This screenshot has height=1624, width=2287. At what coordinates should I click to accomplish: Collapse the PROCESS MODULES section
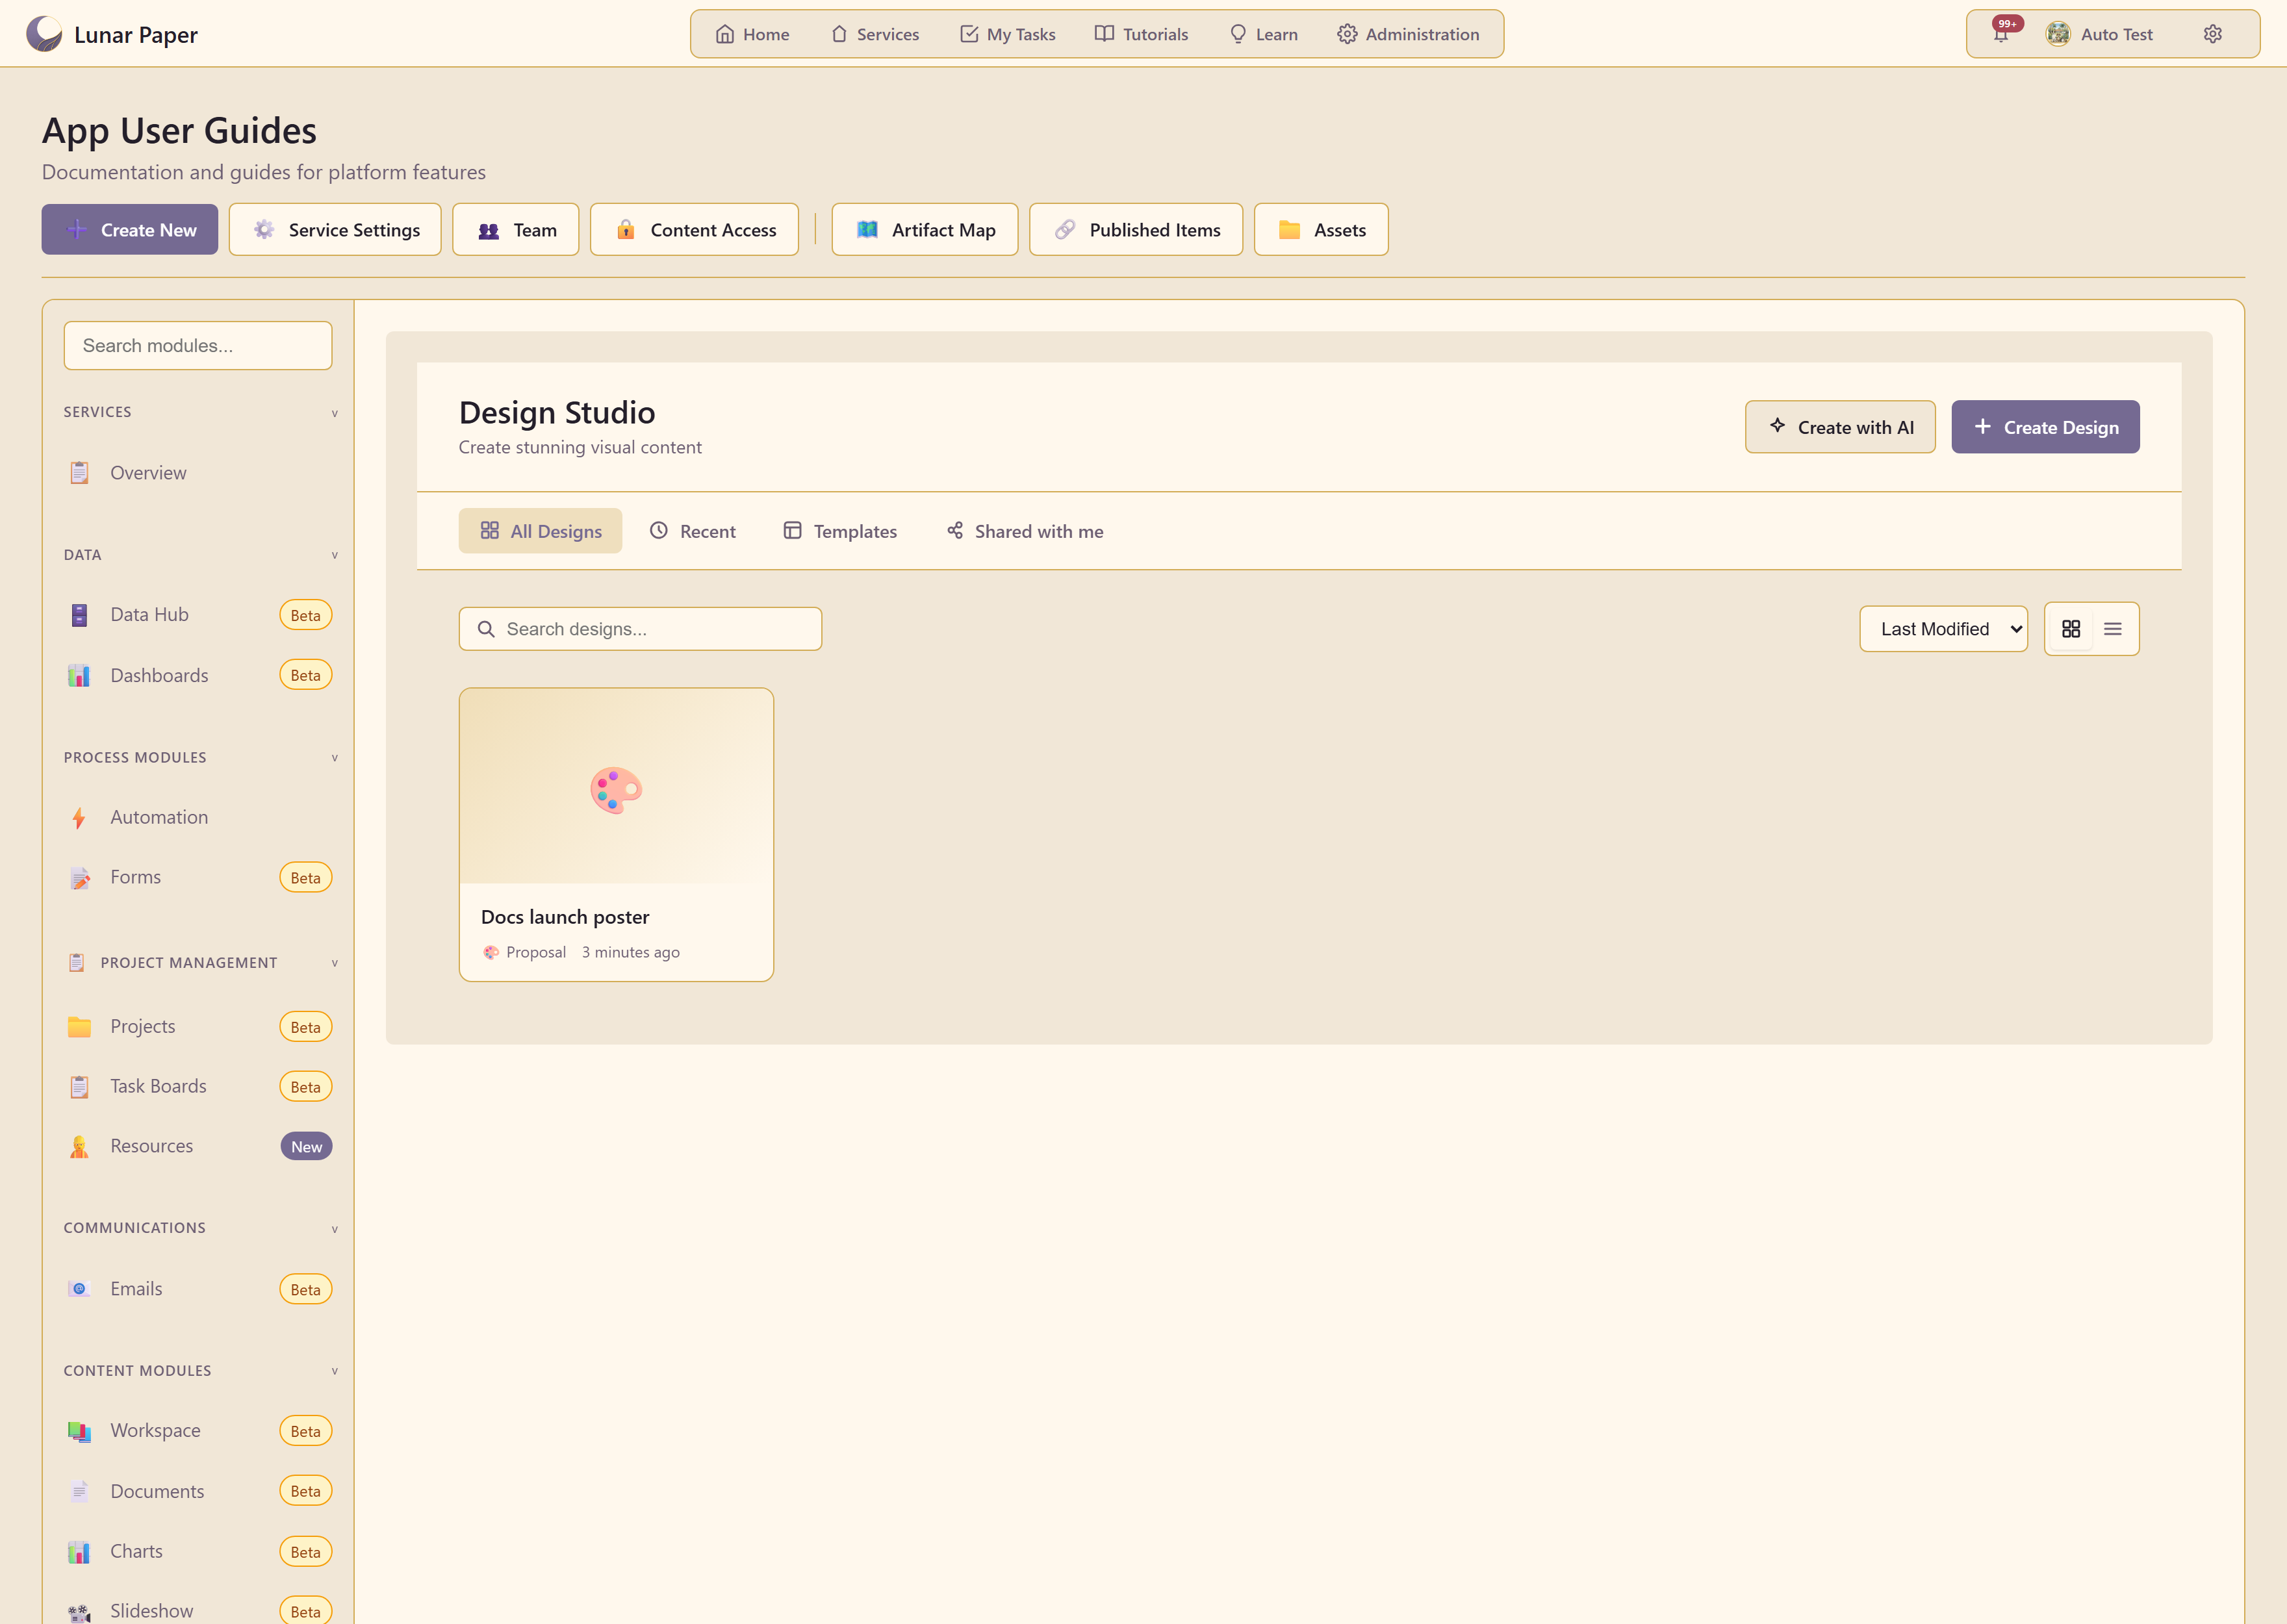334,758
